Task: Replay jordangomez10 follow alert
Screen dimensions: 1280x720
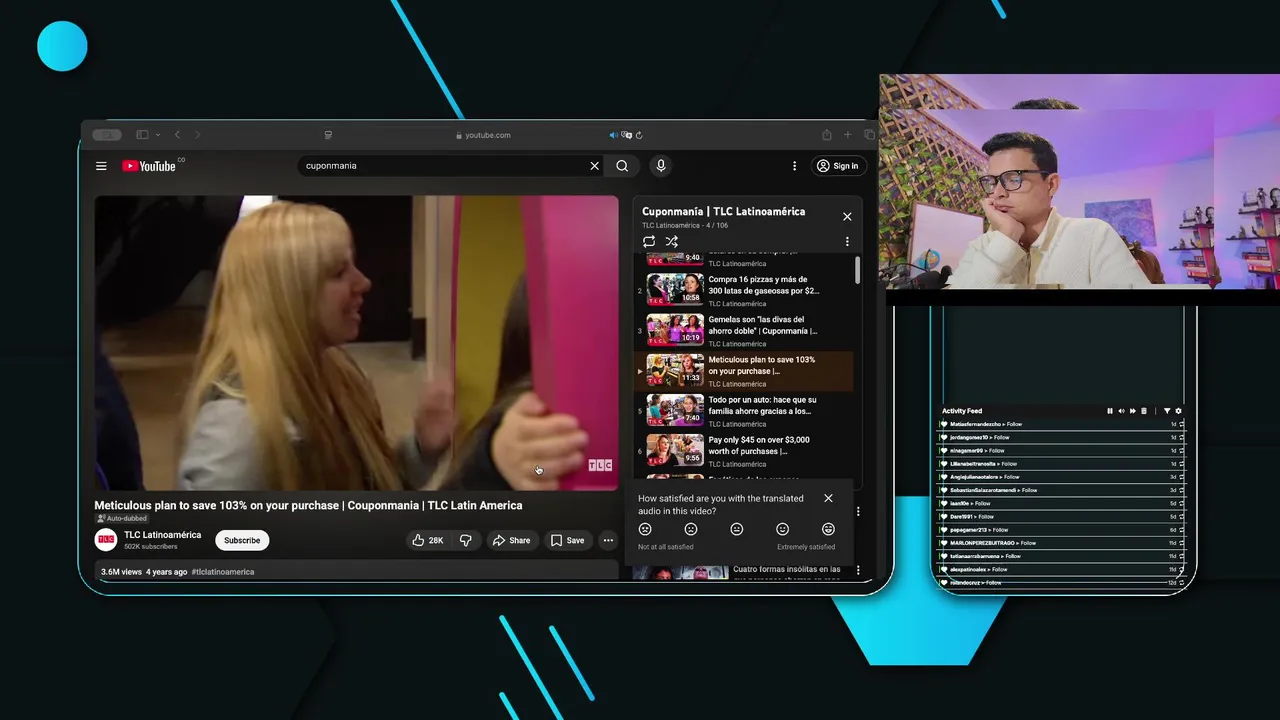Action: [x=1181, y=437]
